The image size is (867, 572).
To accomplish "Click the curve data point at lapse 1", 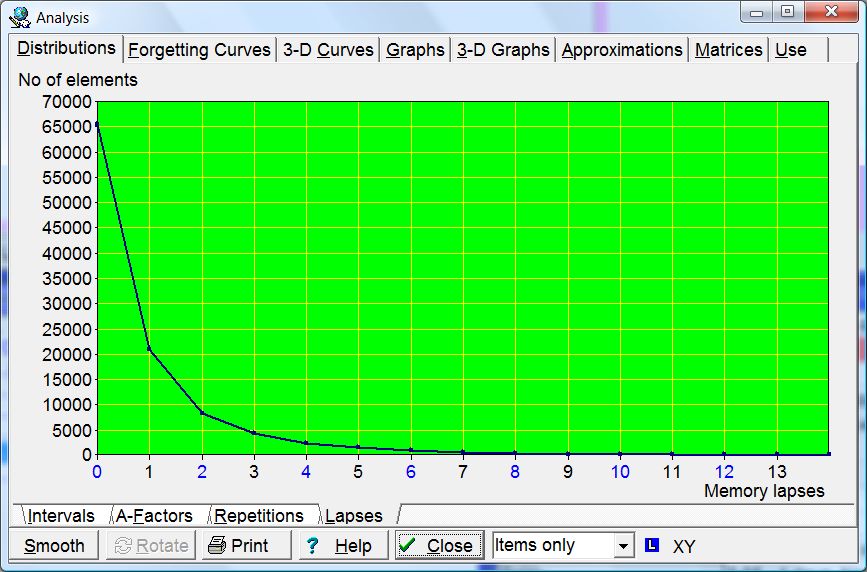I will click(x=149, y=349).
